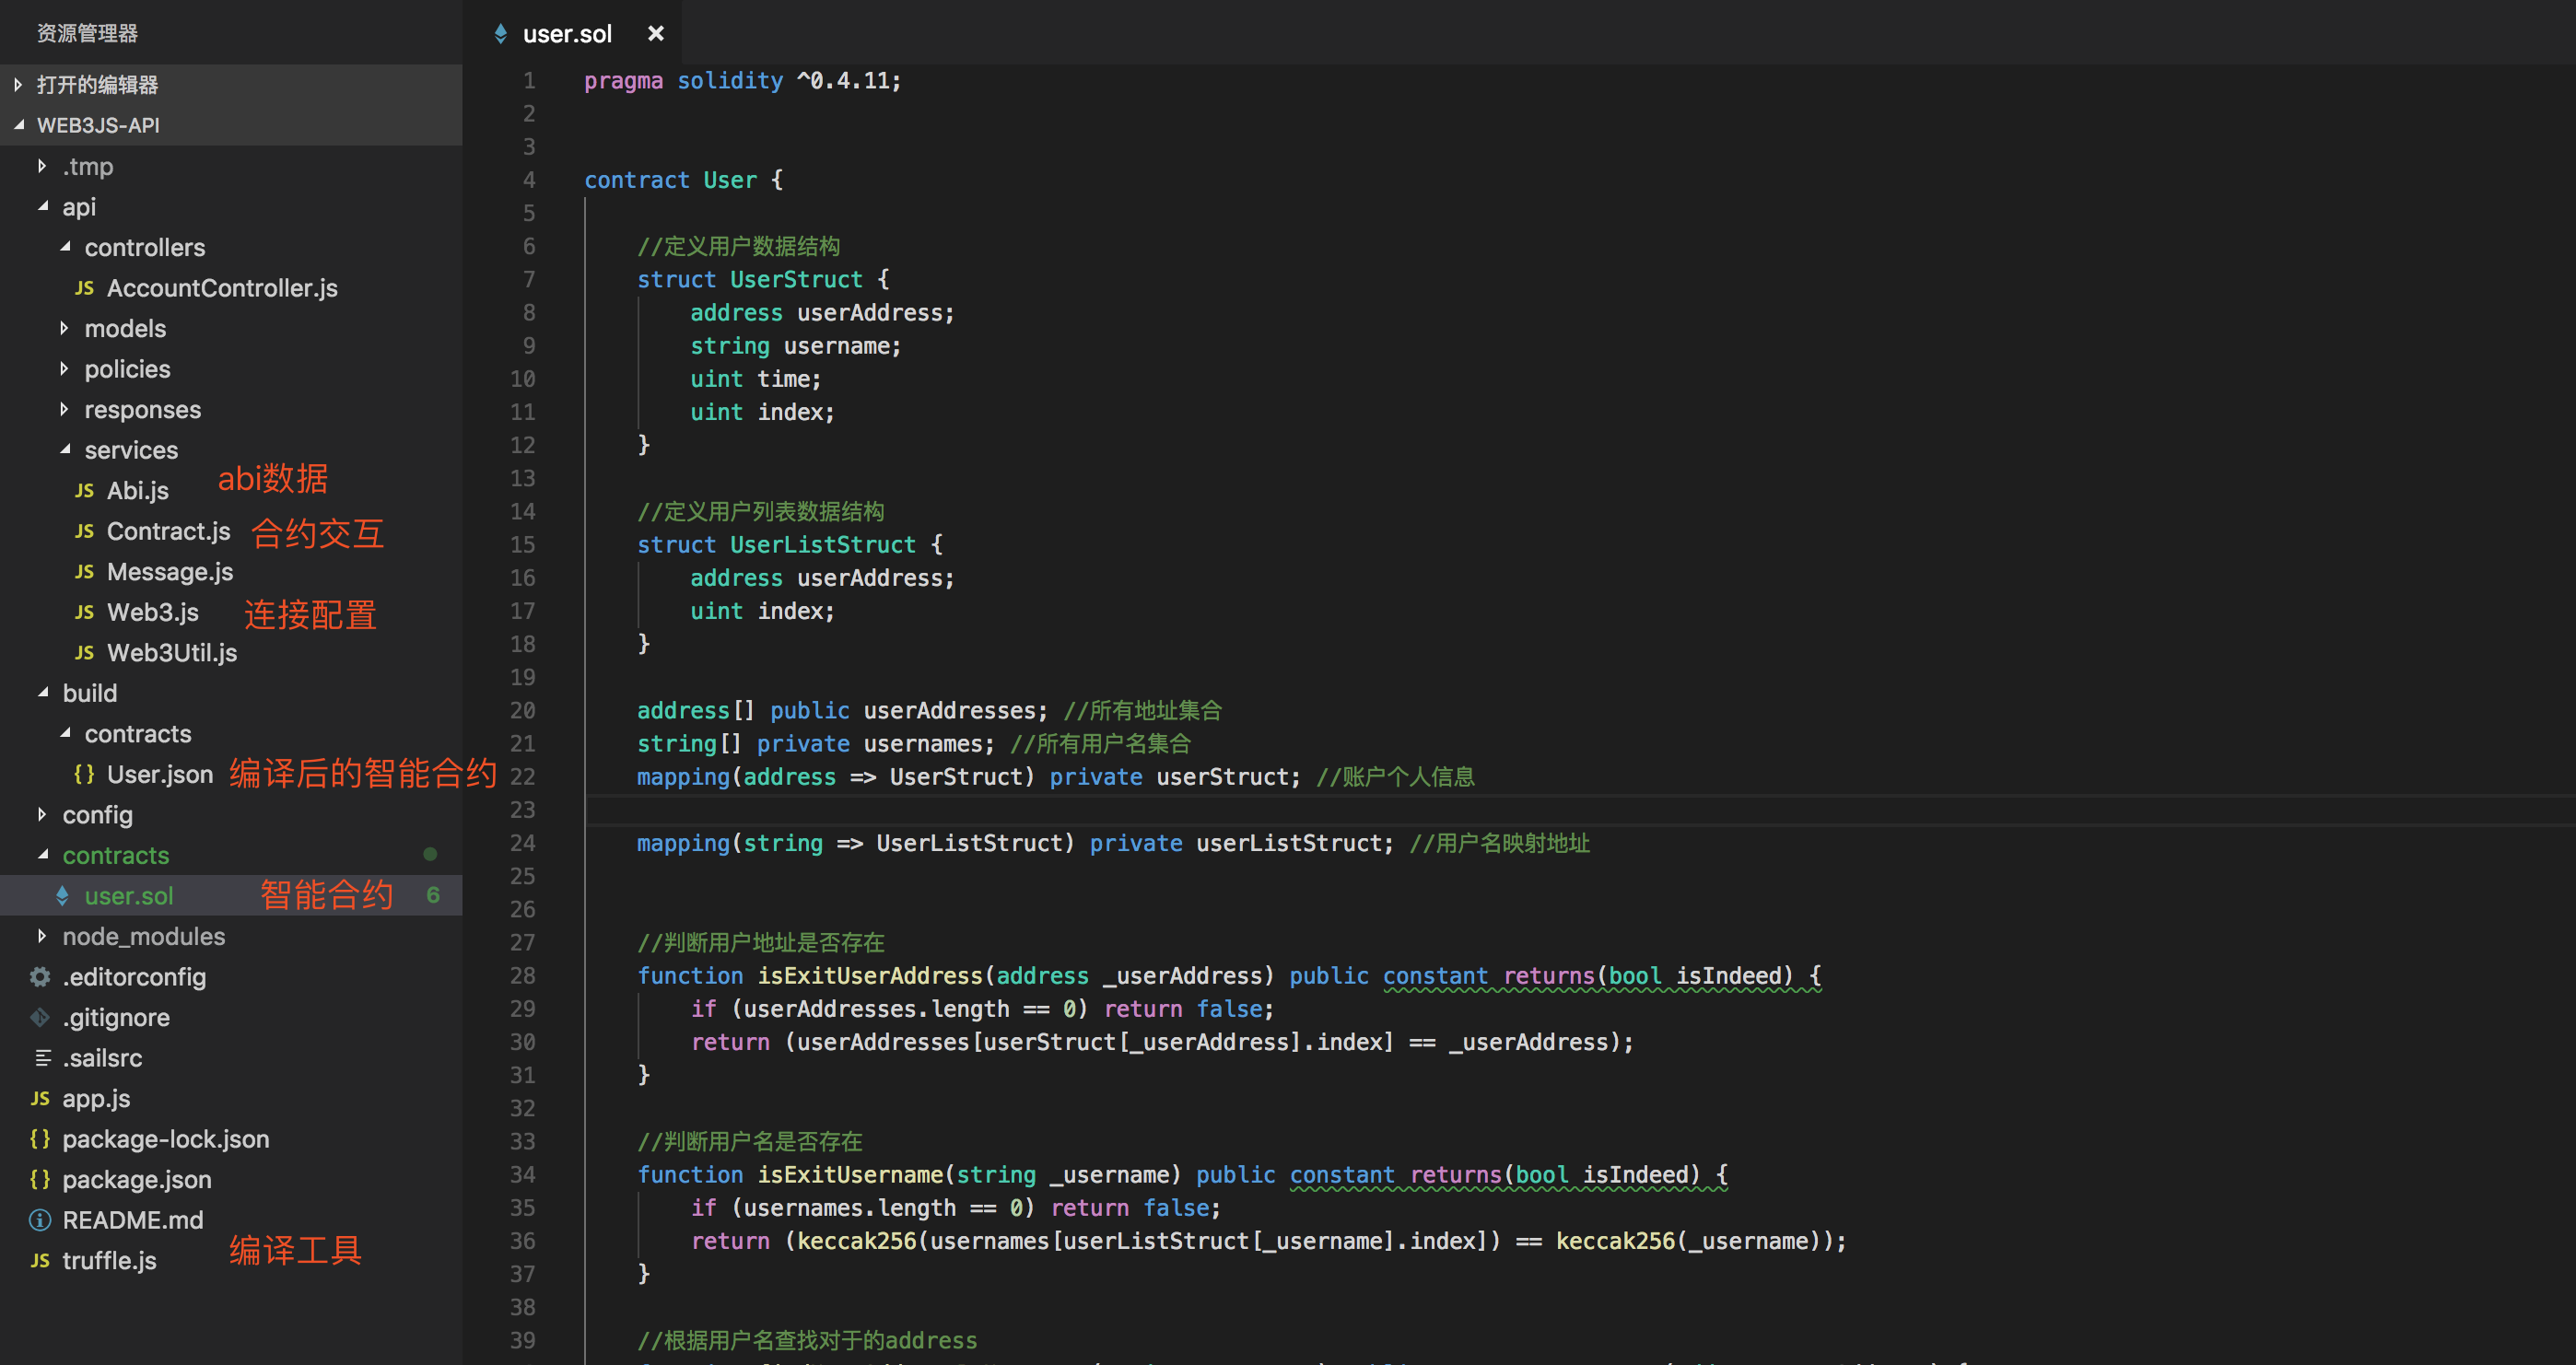The width and height of the screenshot is (2576, 1365).
Task: Open package-lock.json file
Action: tap(166, 1139)
